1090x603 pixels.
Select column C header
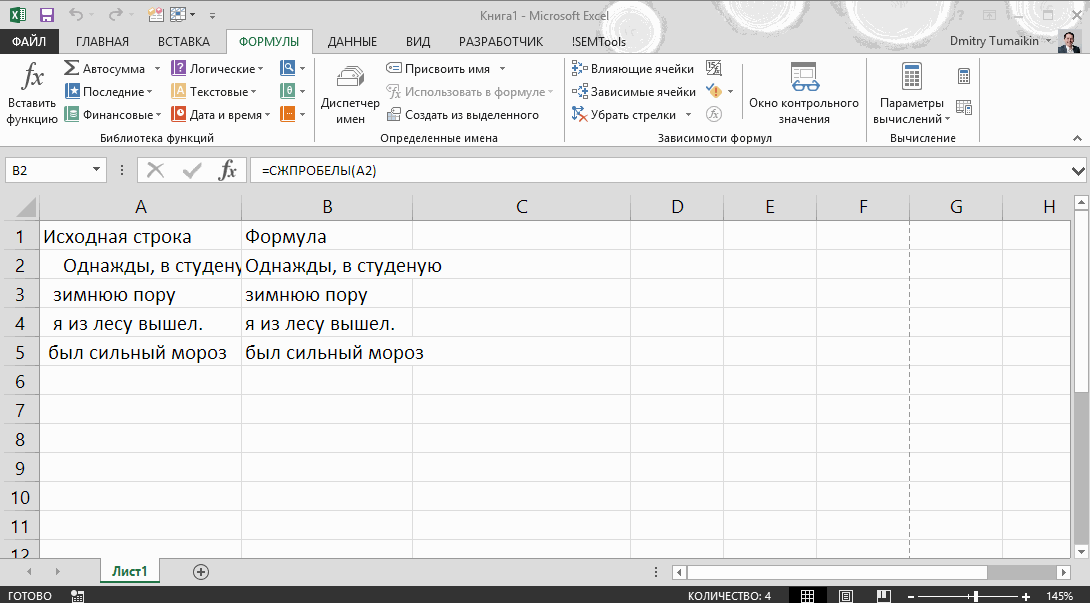click(521, 207)
